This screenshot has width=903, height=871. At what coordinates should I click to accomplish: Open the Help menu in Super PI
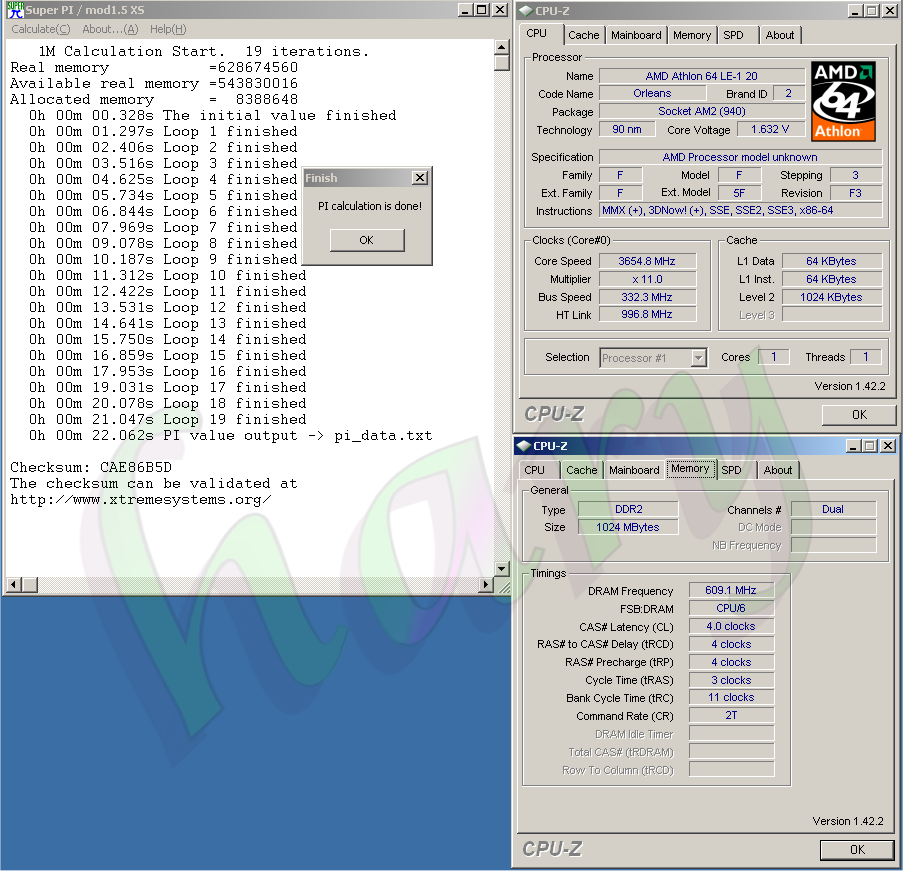pos(168,29)
